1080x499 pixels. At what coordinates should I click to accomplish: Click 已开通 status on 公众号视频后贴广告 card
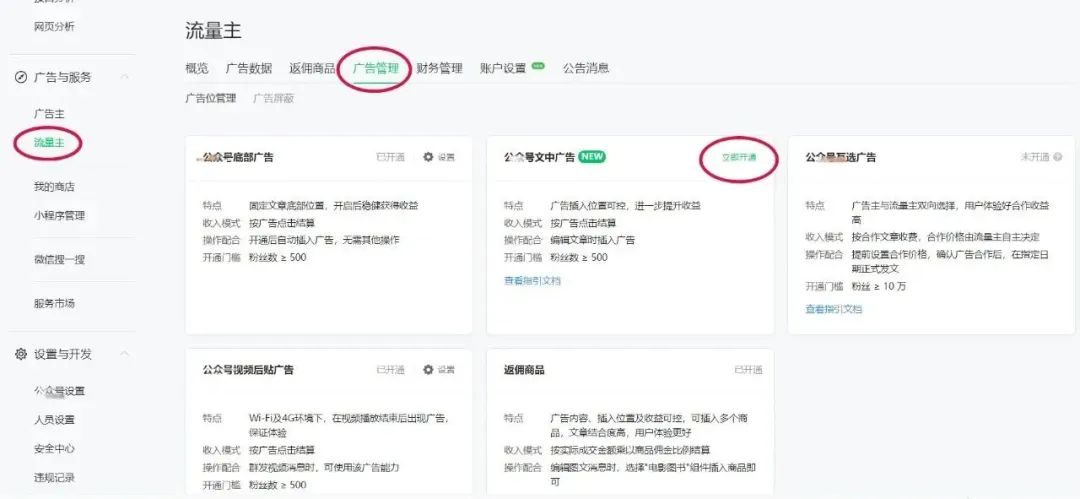pos(391,369)
